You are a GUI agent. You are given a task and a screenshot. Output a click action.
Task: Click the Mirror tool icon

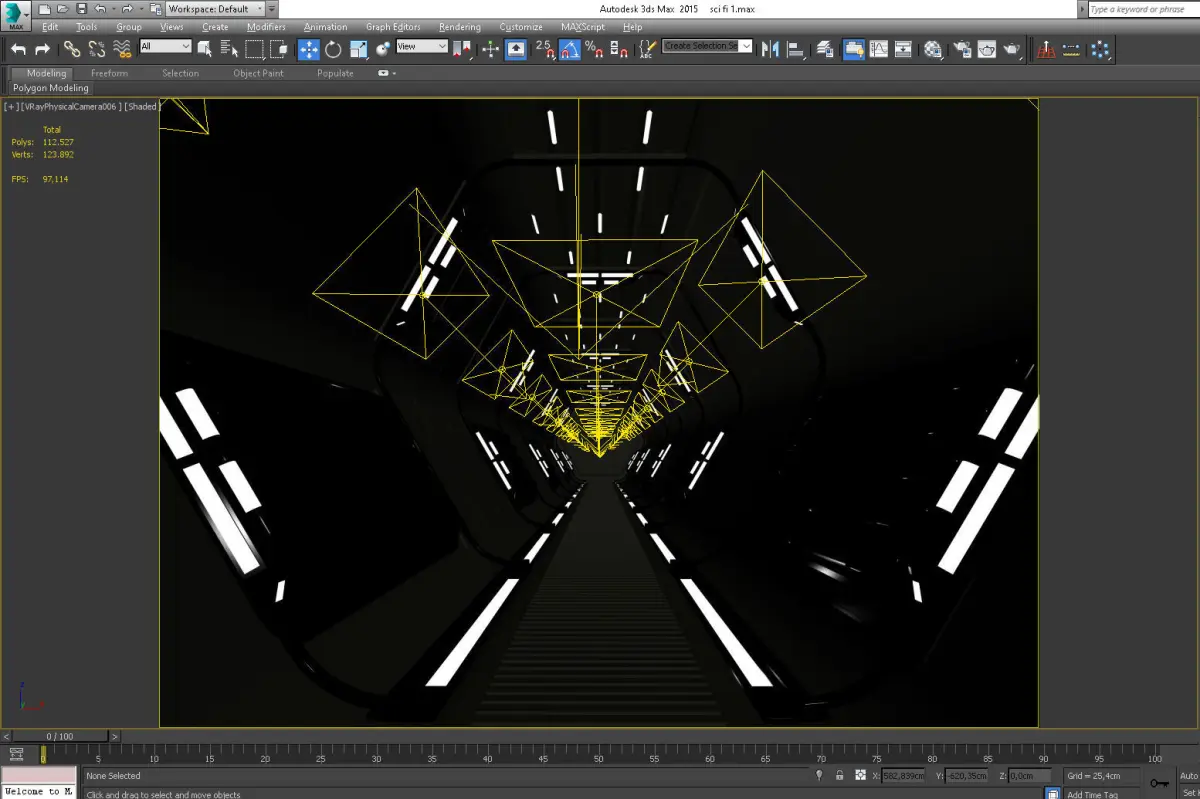771,48
